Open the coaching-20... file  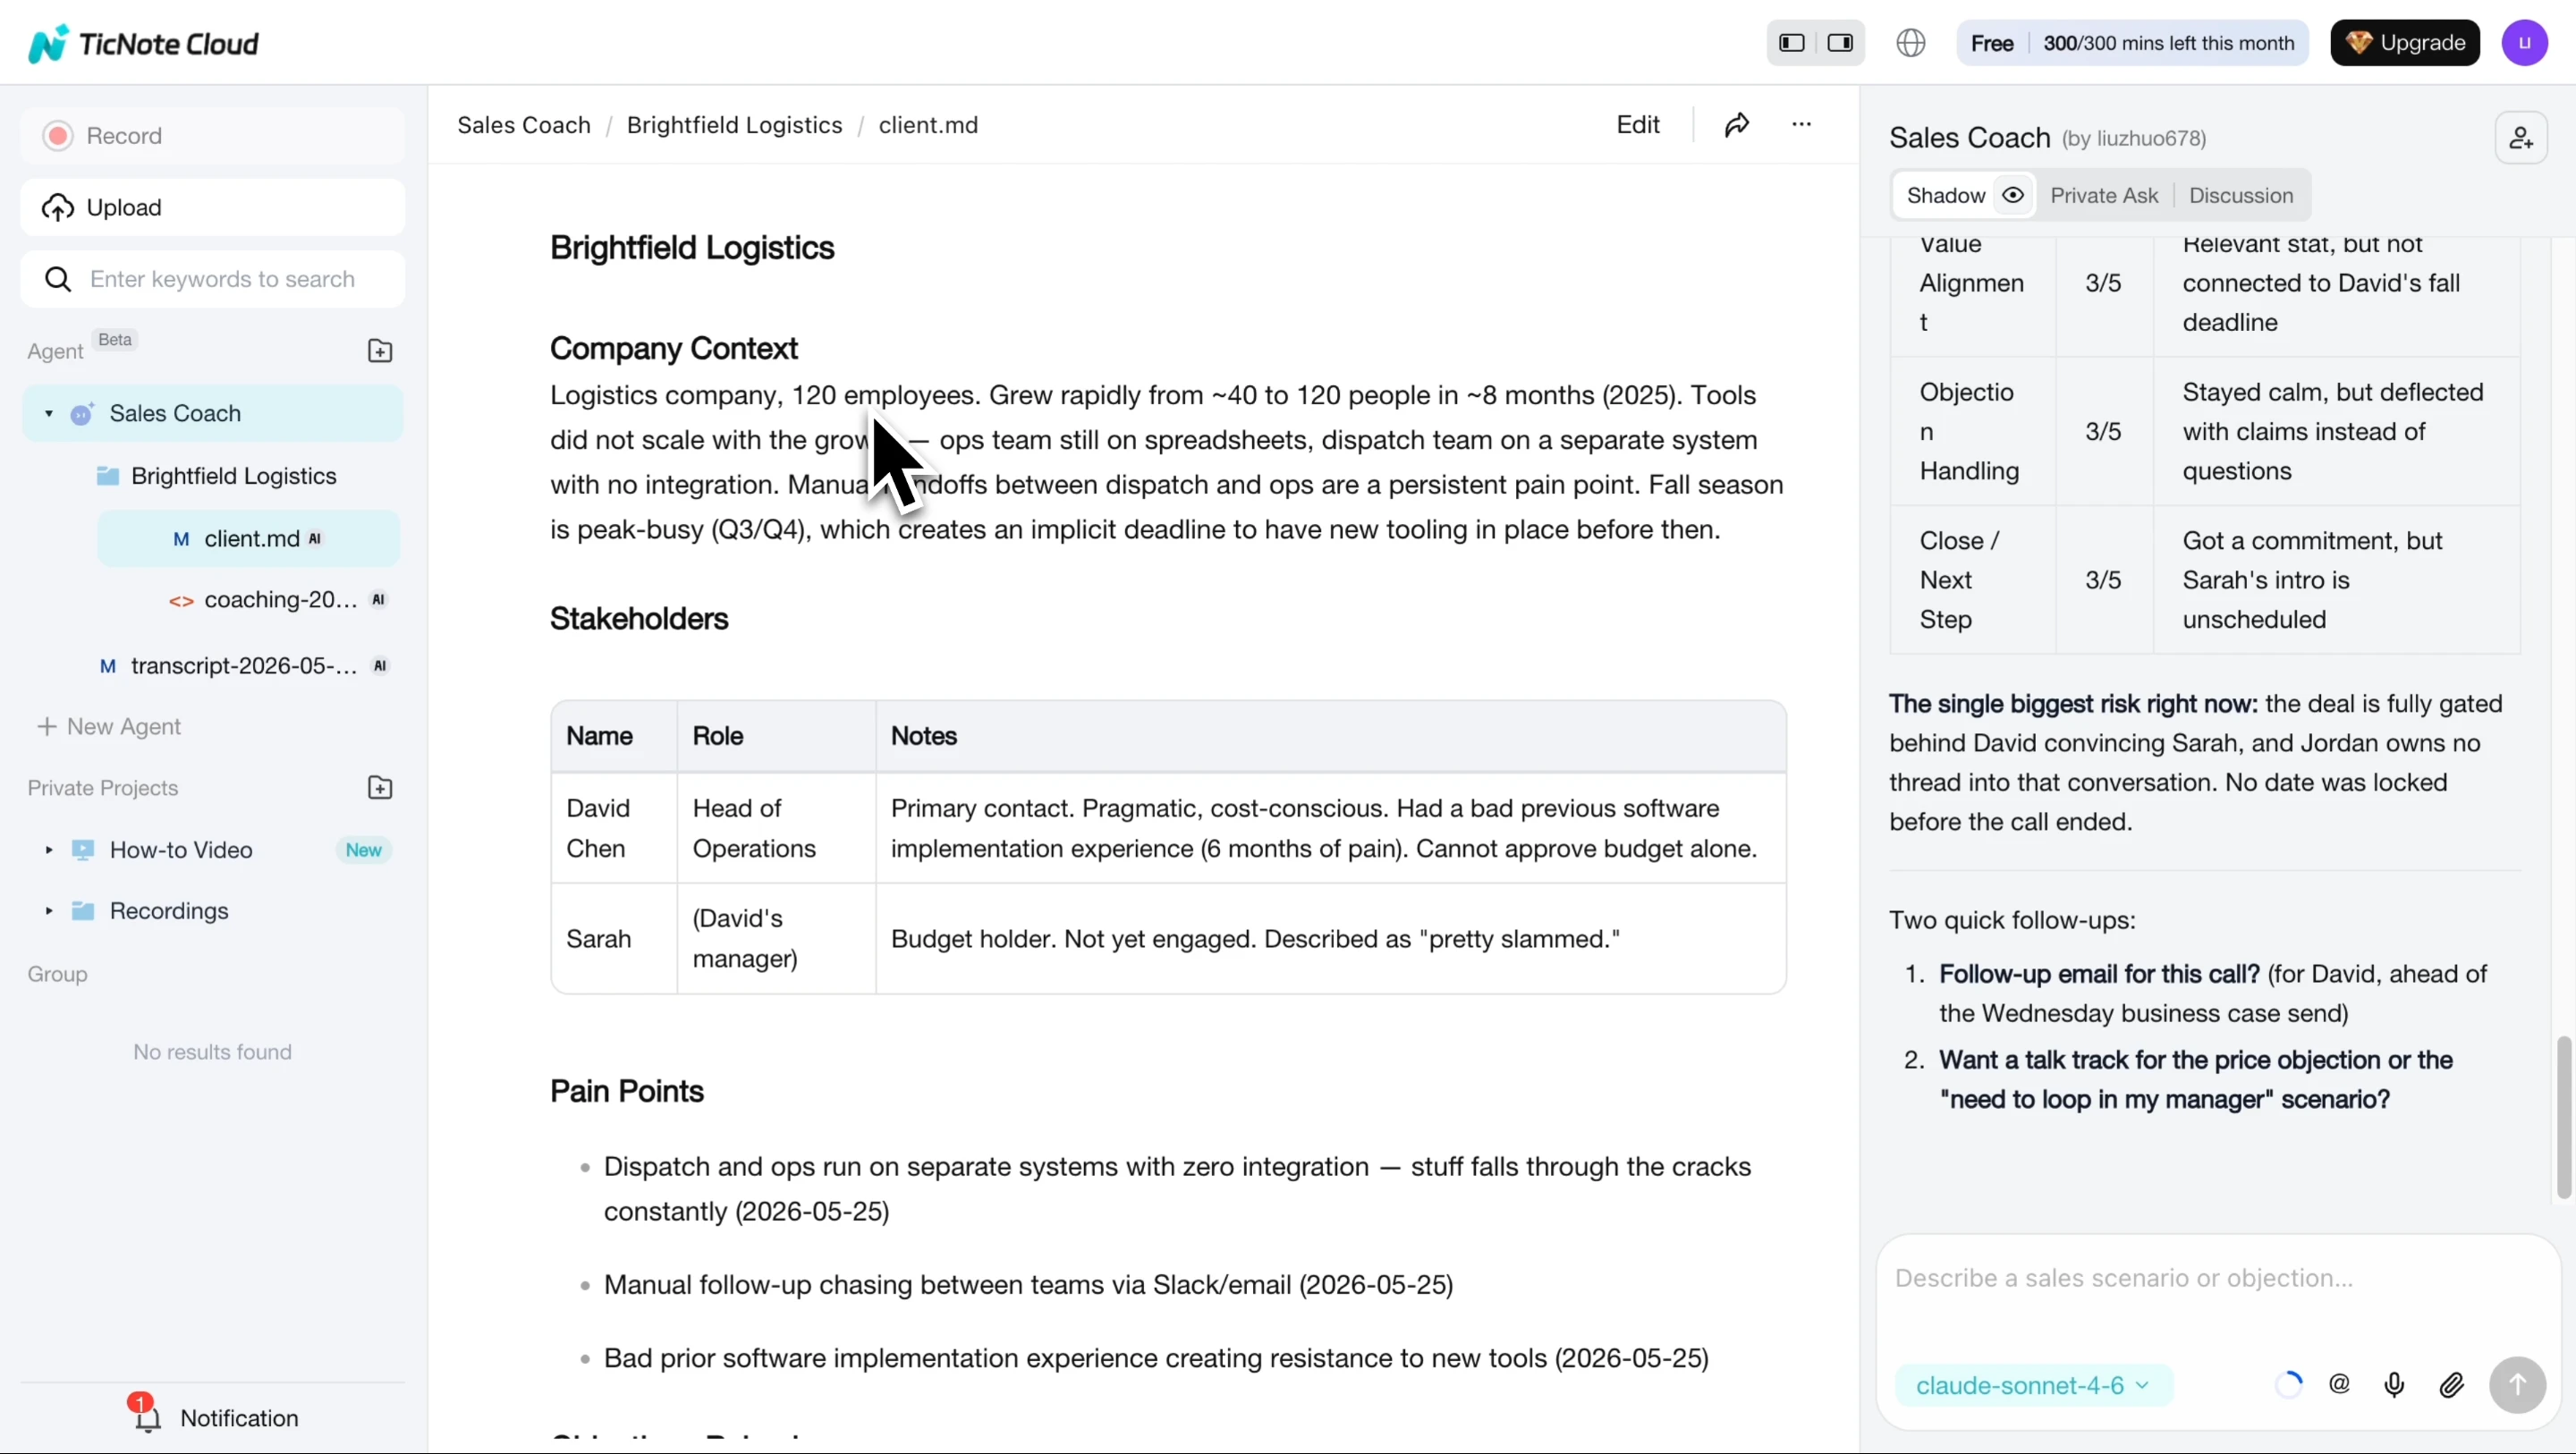[x=280, y=600]
